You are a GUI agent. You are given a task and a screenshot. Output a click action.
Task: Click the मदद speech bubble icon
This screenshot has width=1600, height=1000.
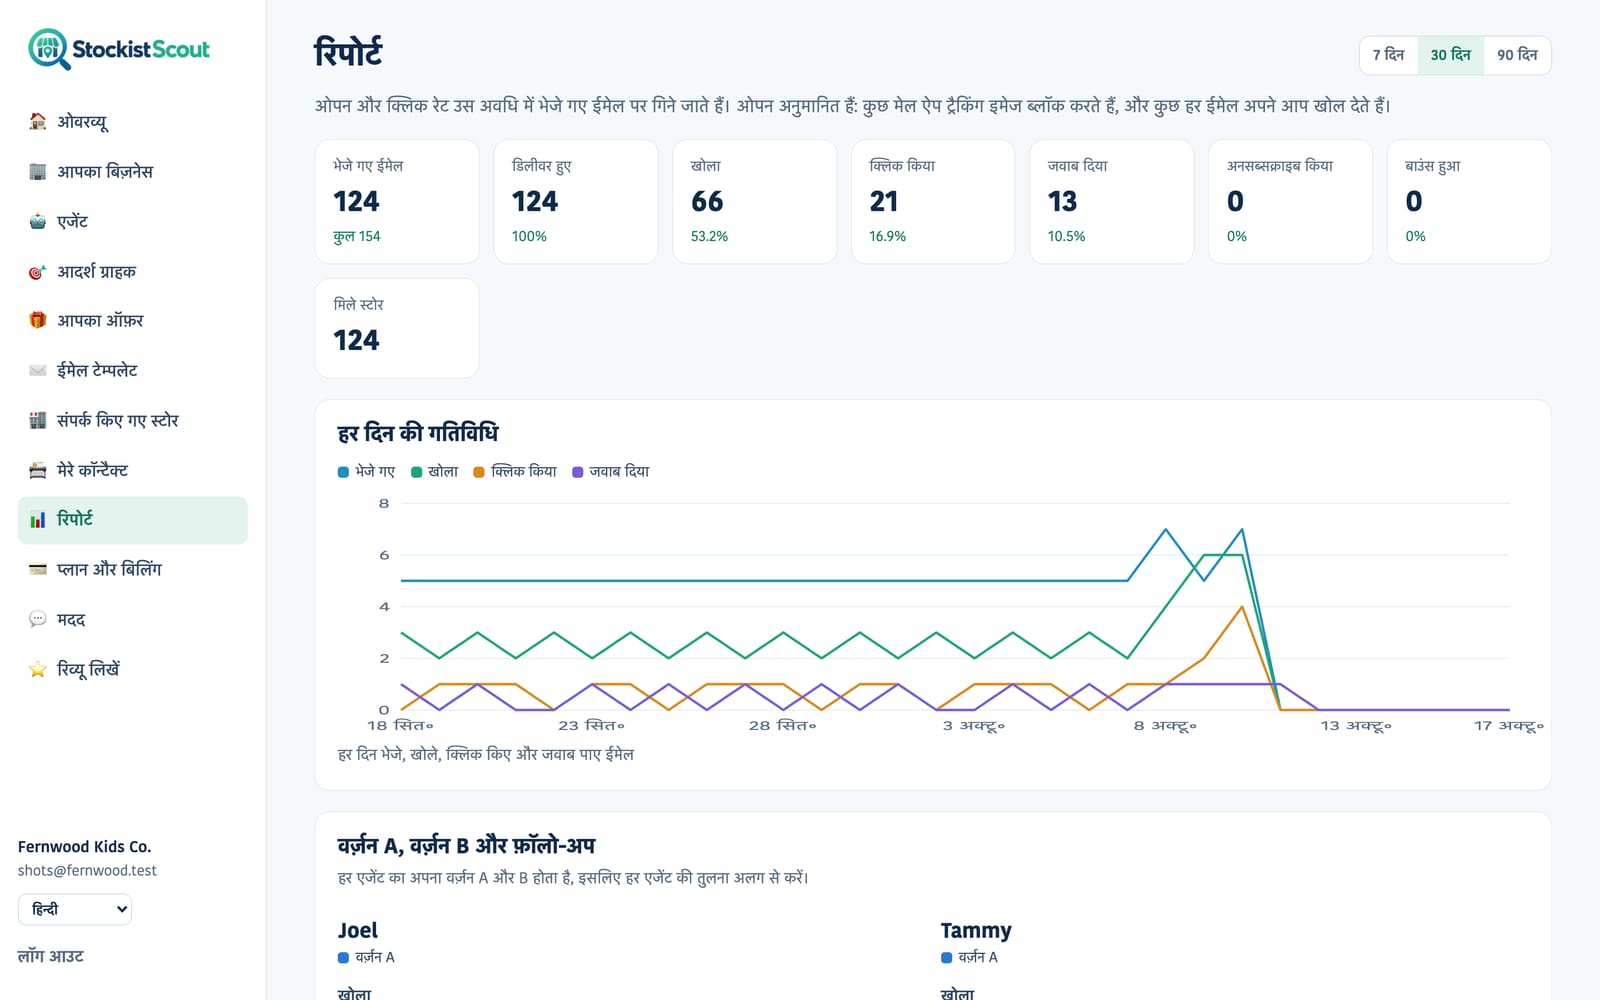pyautogui.click(x=38, y=619)
